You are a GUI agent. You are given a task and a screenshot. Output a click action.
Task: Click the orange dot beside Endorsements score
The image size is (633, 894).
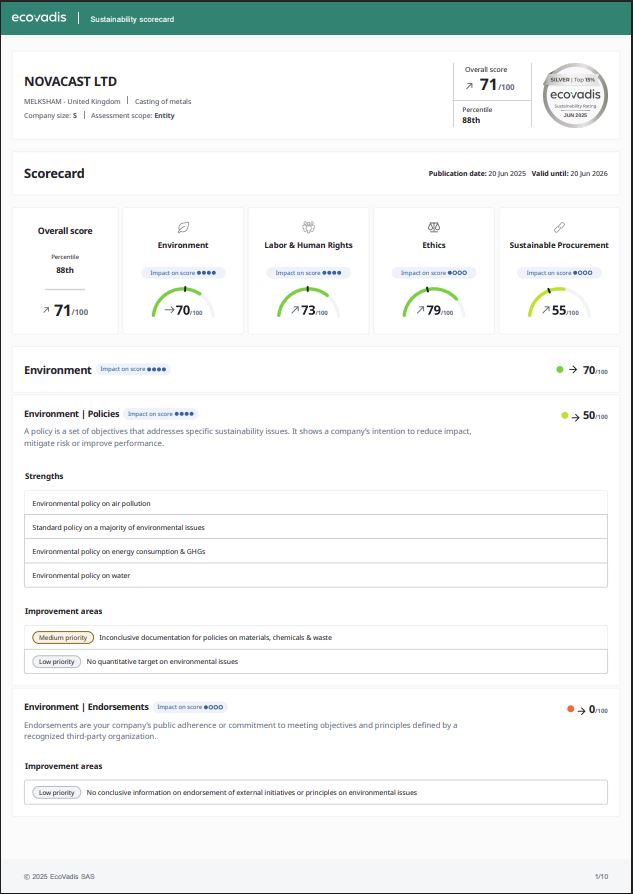tap(570, 709)
